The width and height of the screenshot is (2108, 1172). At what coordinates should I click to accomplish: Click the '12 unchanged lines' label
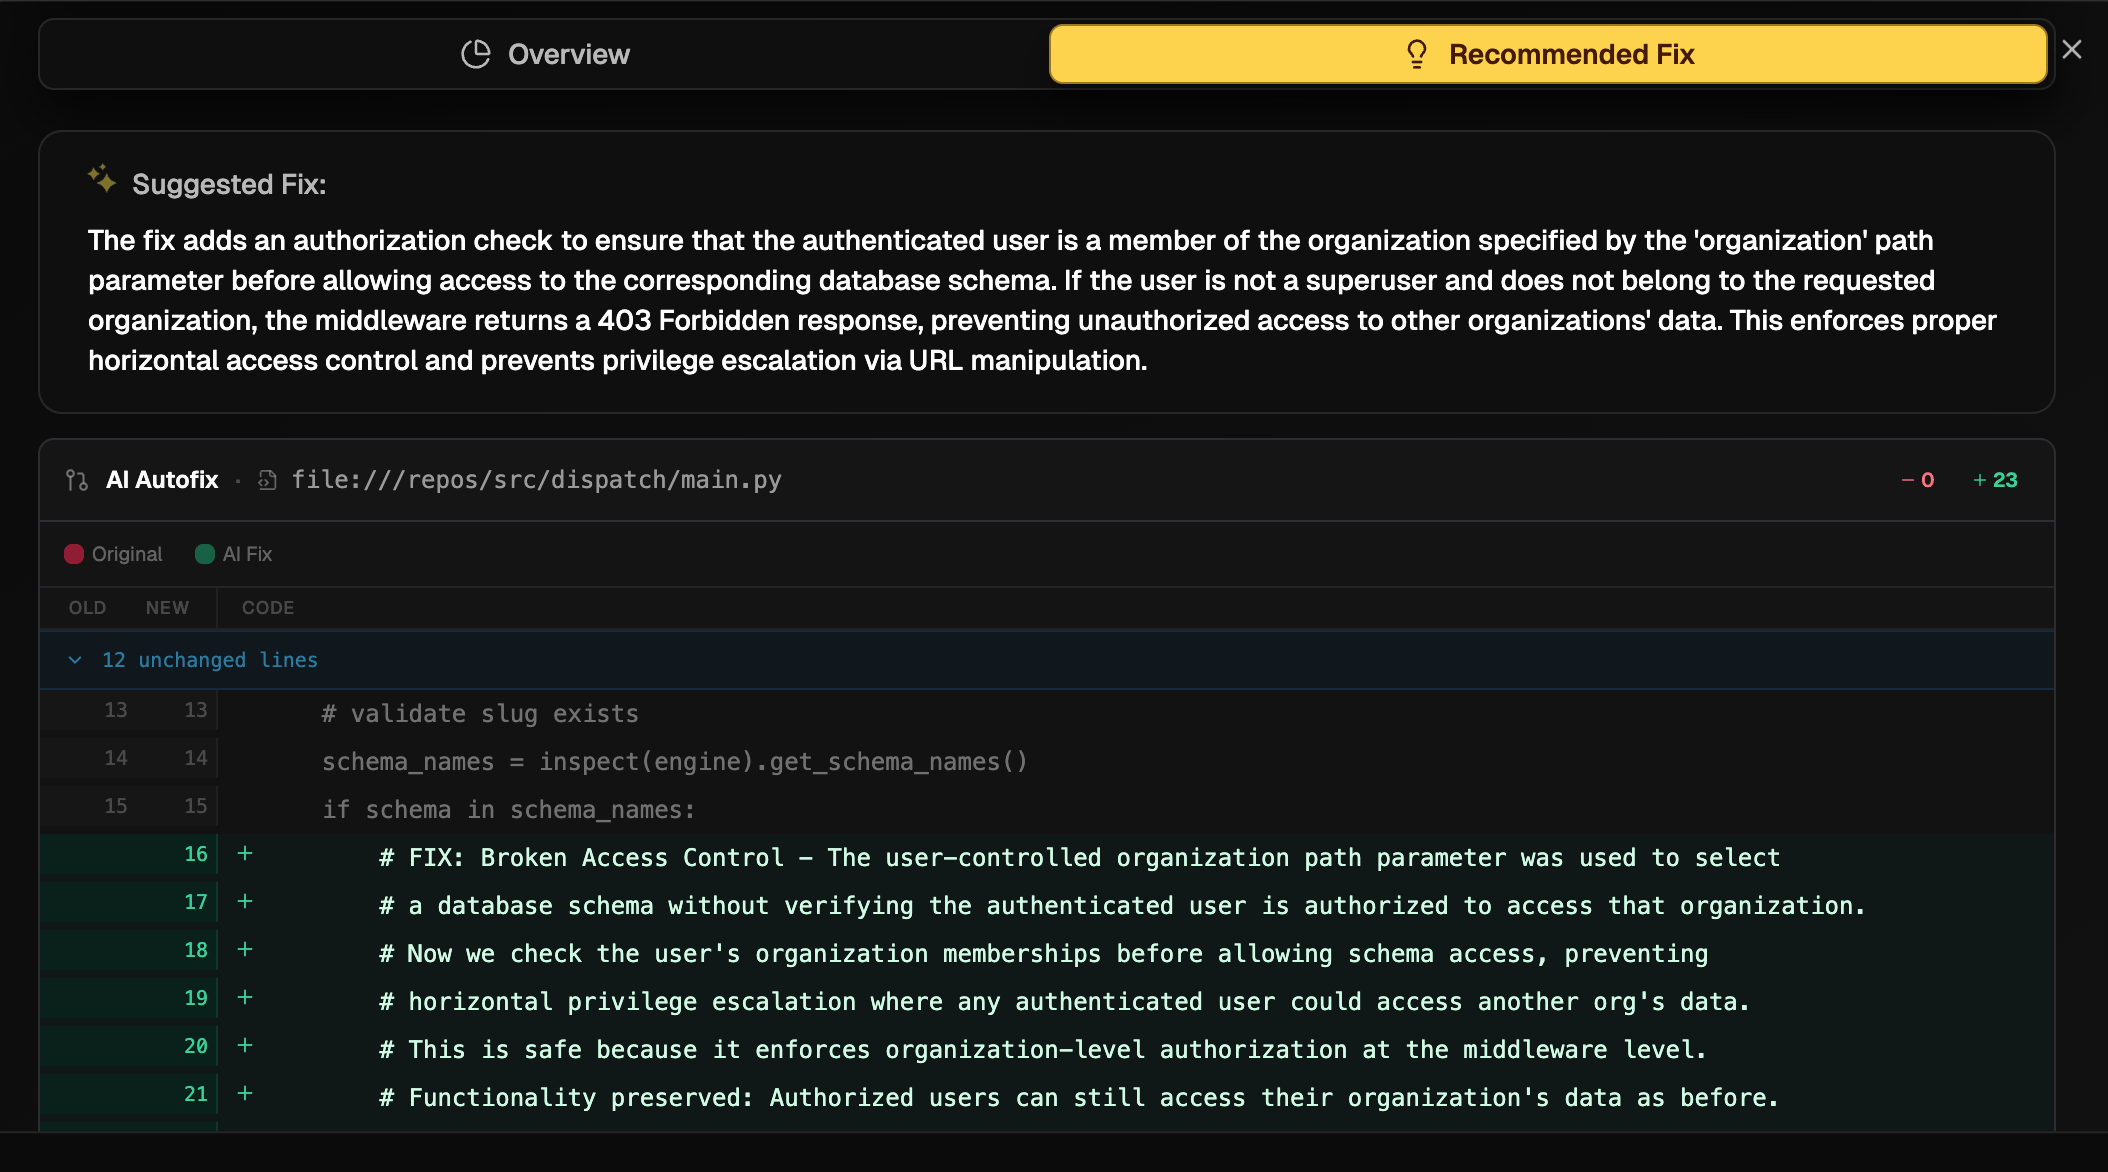point(210,660)
